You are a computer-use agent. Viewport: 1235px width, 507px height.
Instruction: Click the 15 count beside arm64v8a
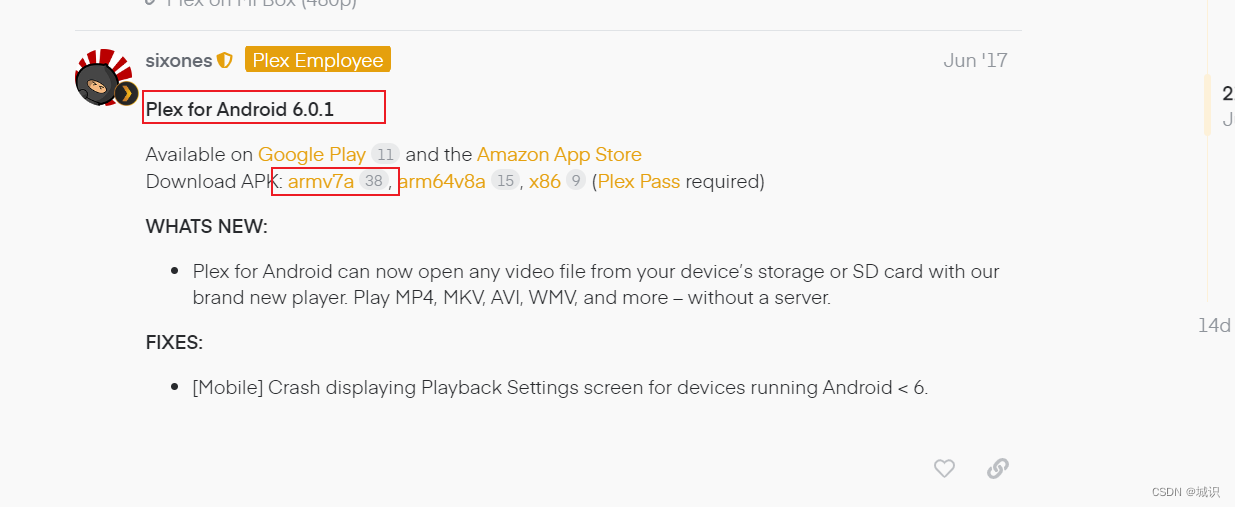tap(505, 181)
